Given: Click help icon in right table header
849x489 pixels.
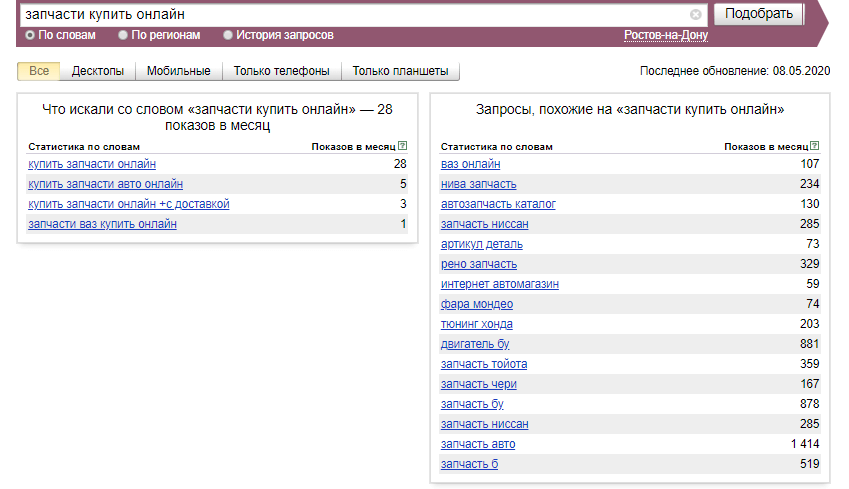Looking at the screenshot, I should pyautogui.click(x=815, y=146).
